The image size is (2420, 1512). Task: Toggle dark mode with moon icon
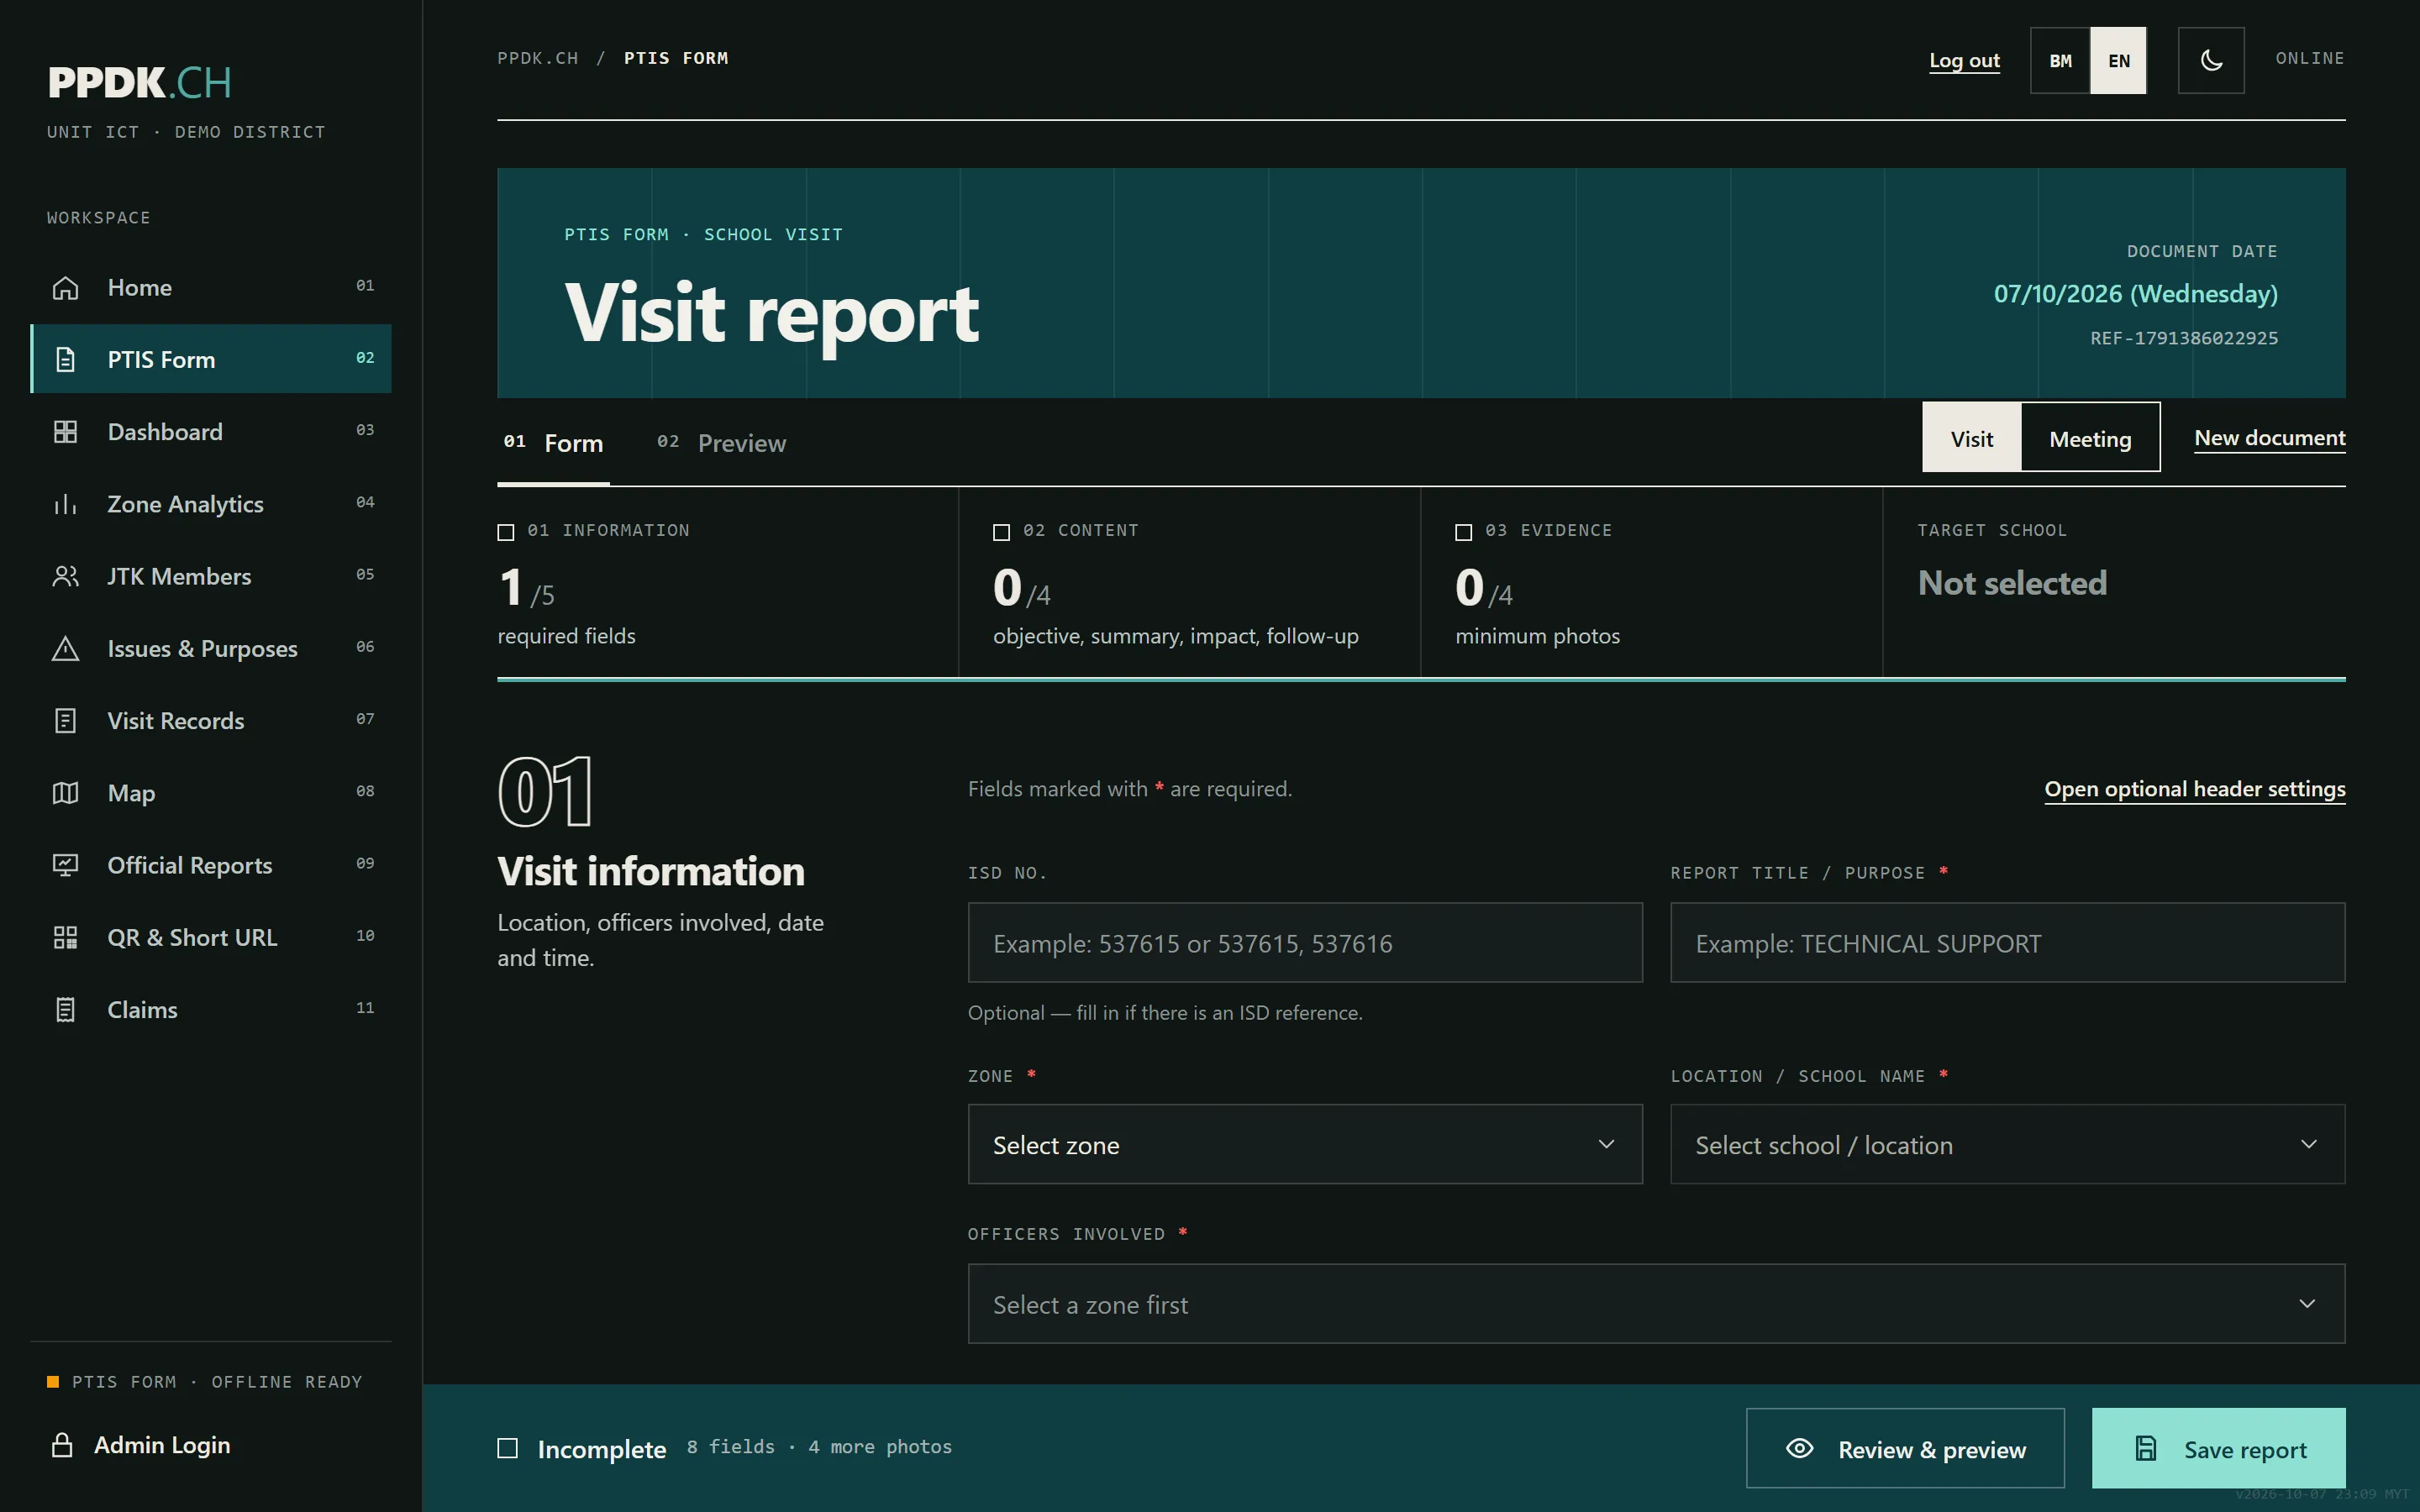(x=2211, y=60)
